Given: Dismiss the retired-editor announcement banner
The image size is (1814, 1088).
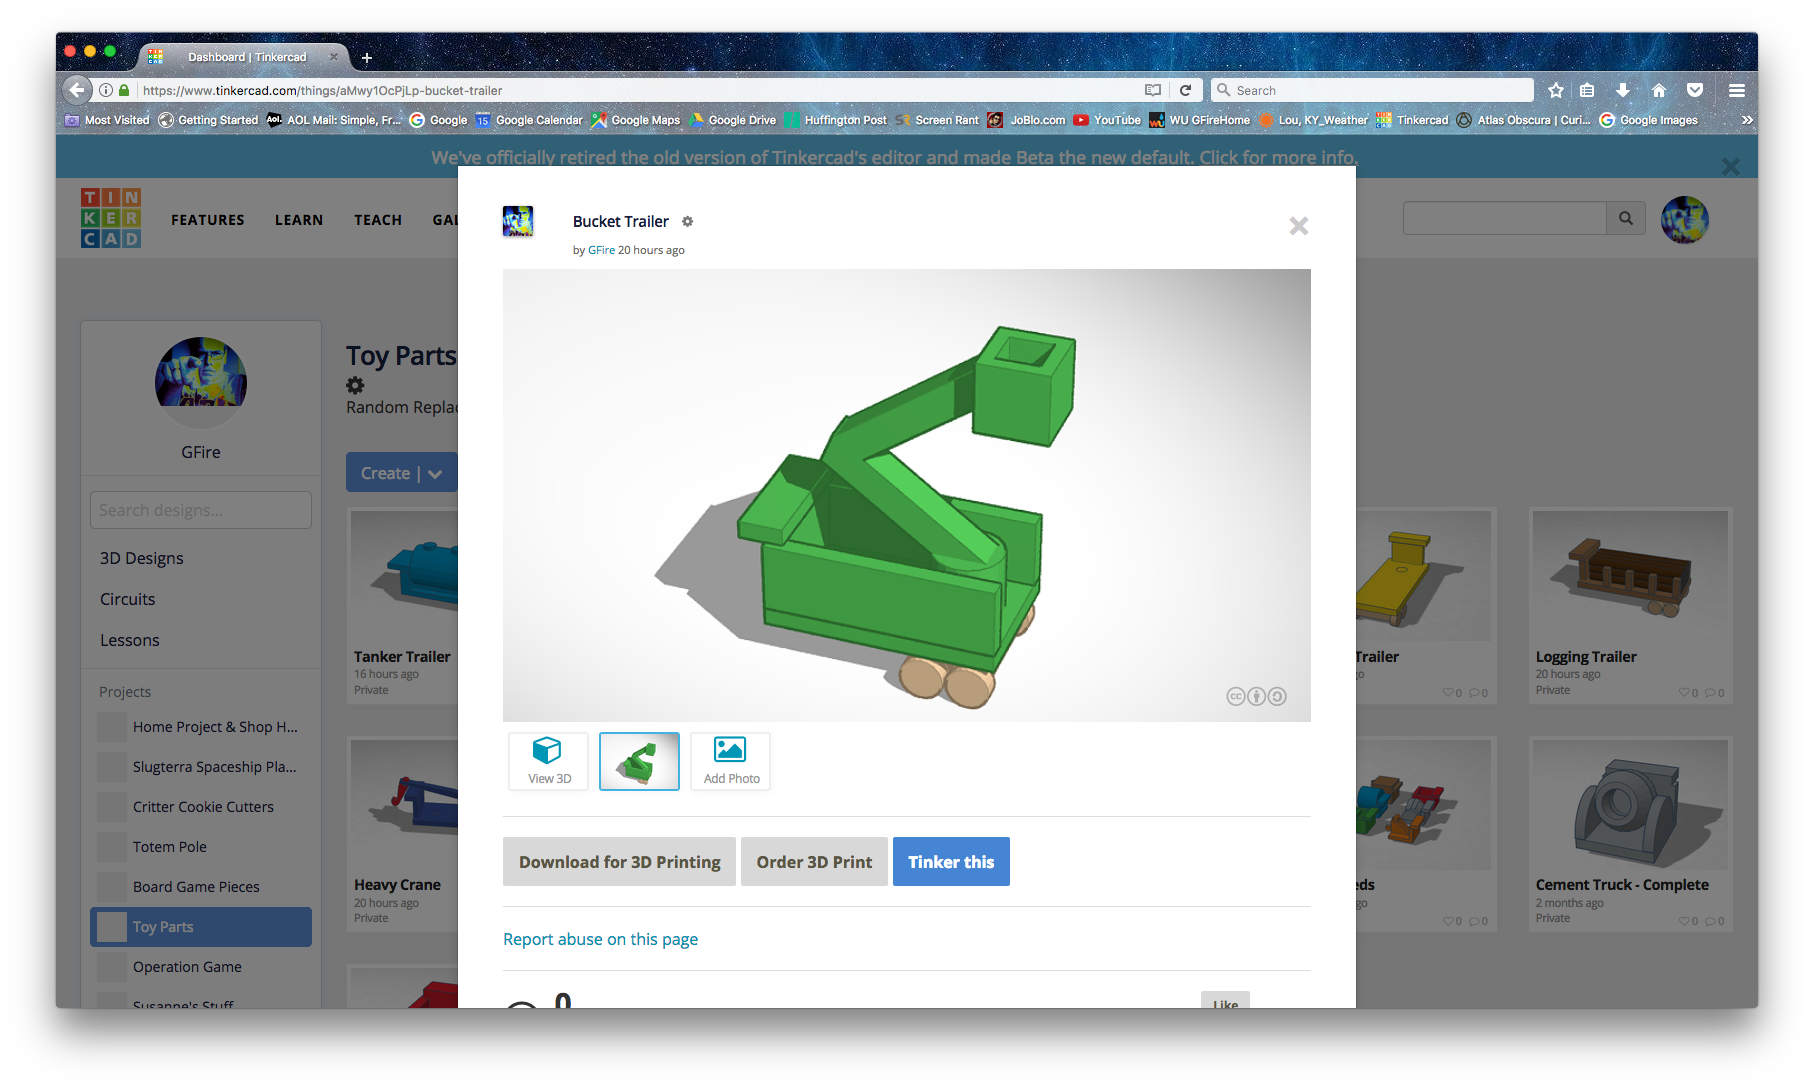Looking at the screenshot, I should 1731,166.
